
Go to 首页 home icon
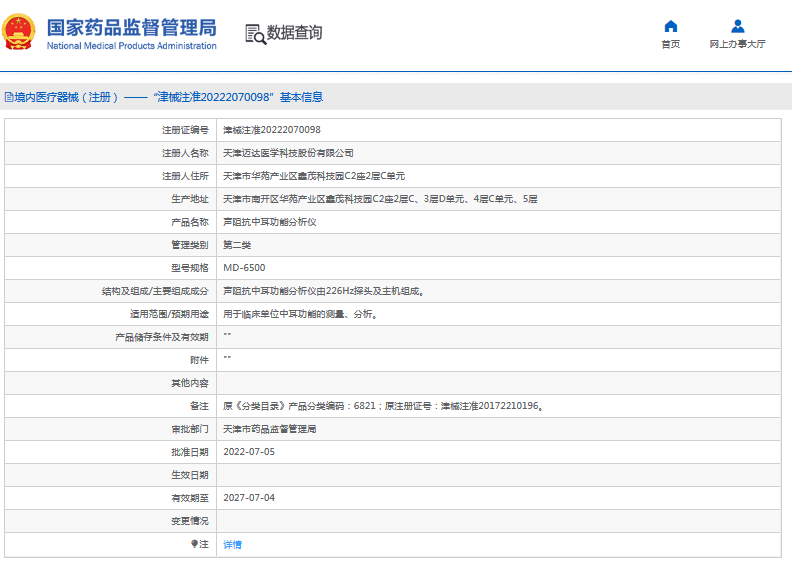coord(671,26)
